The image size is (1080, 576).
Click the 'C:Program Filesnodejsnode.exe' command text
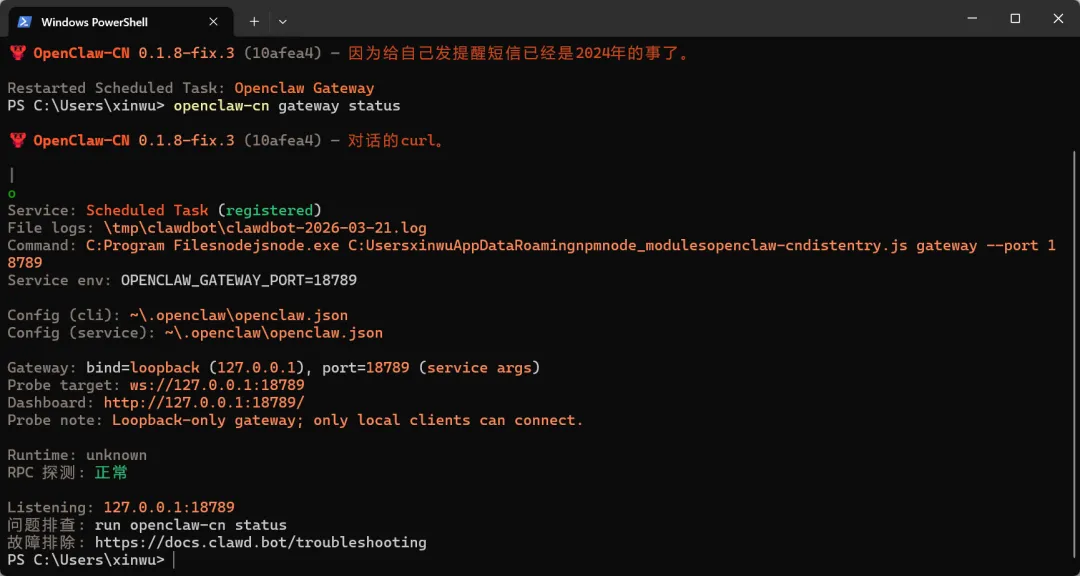point(213,245)
